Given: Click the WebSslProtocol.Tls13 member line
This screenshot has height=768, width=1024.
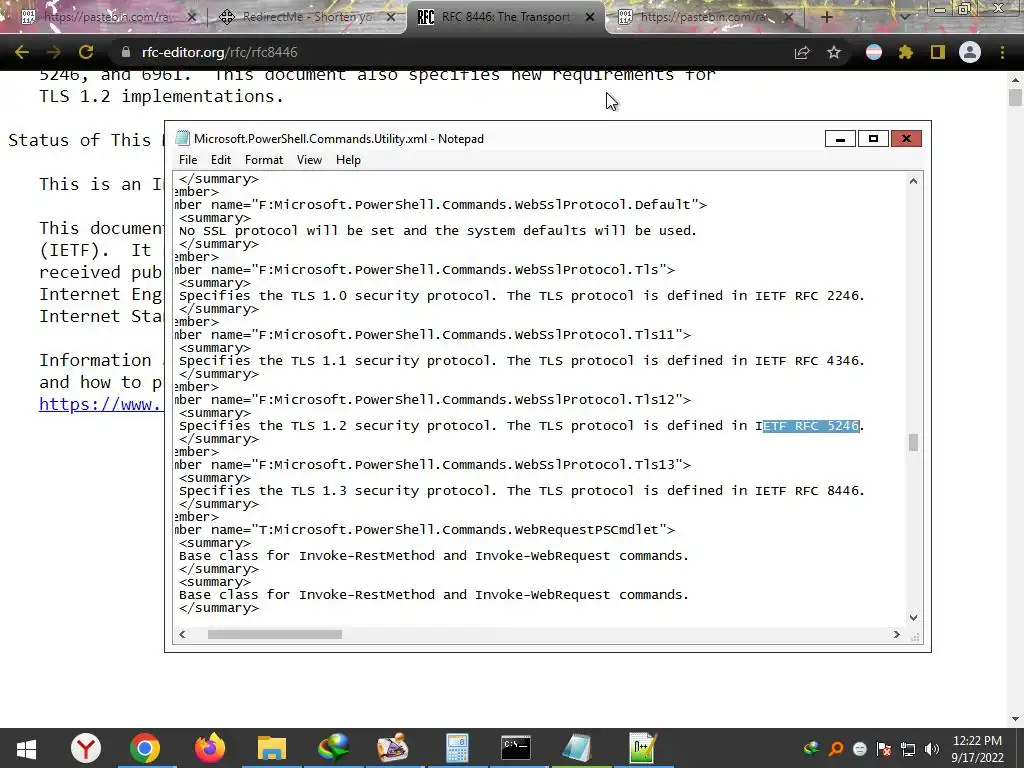Looking at the screenshot, I should pos(433,465).
